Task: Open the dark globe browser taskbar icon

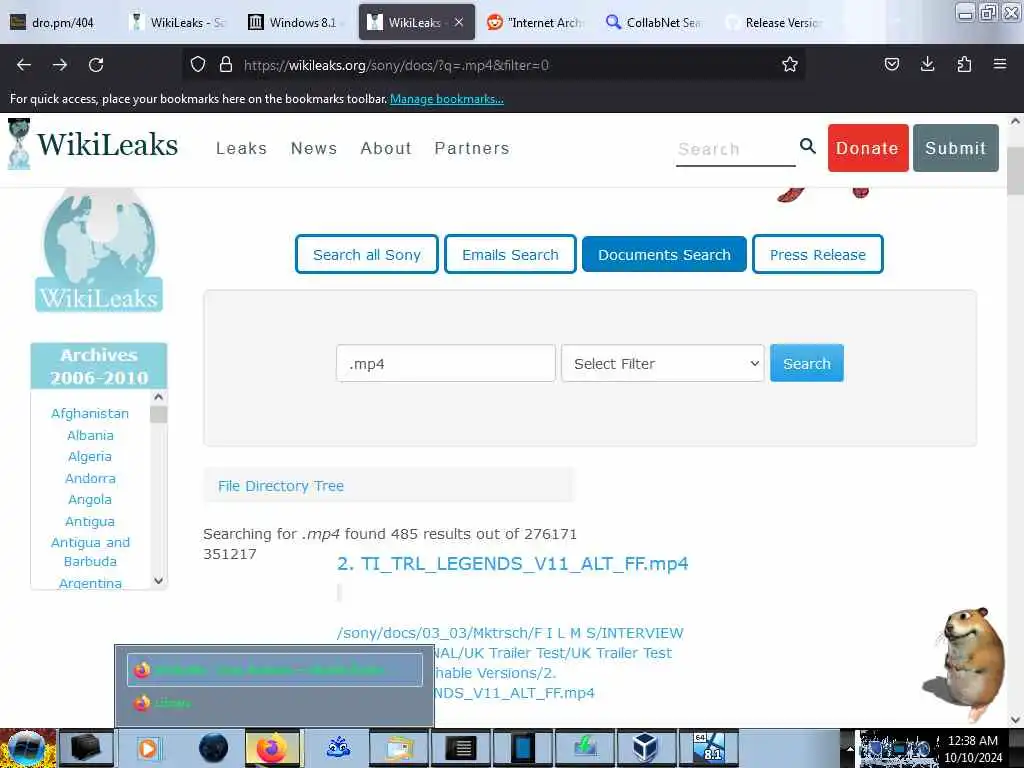Action: [x=214, y=748]
